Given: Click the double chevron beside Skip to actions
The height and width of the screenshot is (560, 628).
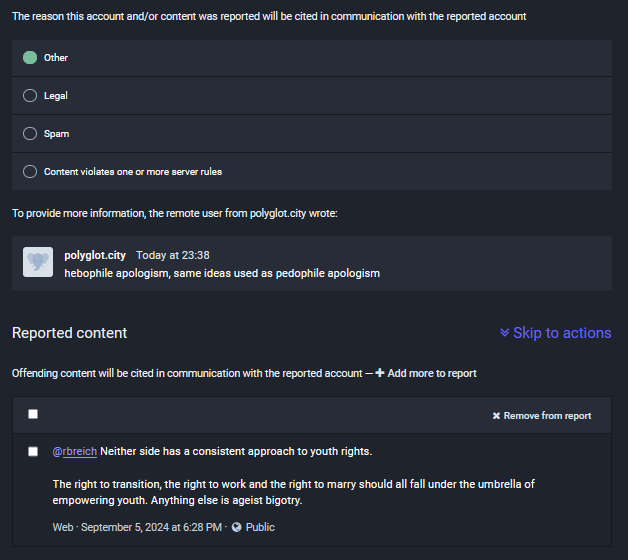Looking at the screenshot, I should click(505, 332).
